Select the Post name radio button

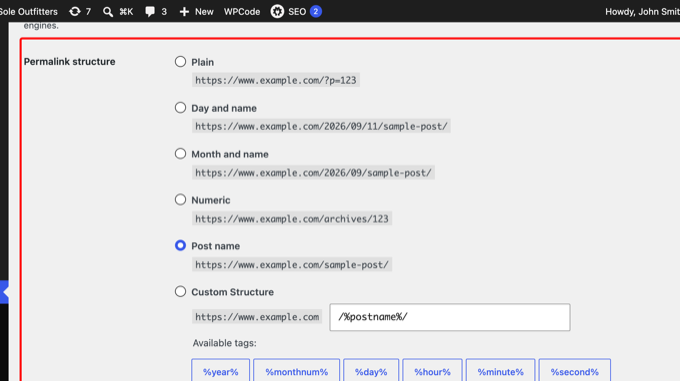180,245
